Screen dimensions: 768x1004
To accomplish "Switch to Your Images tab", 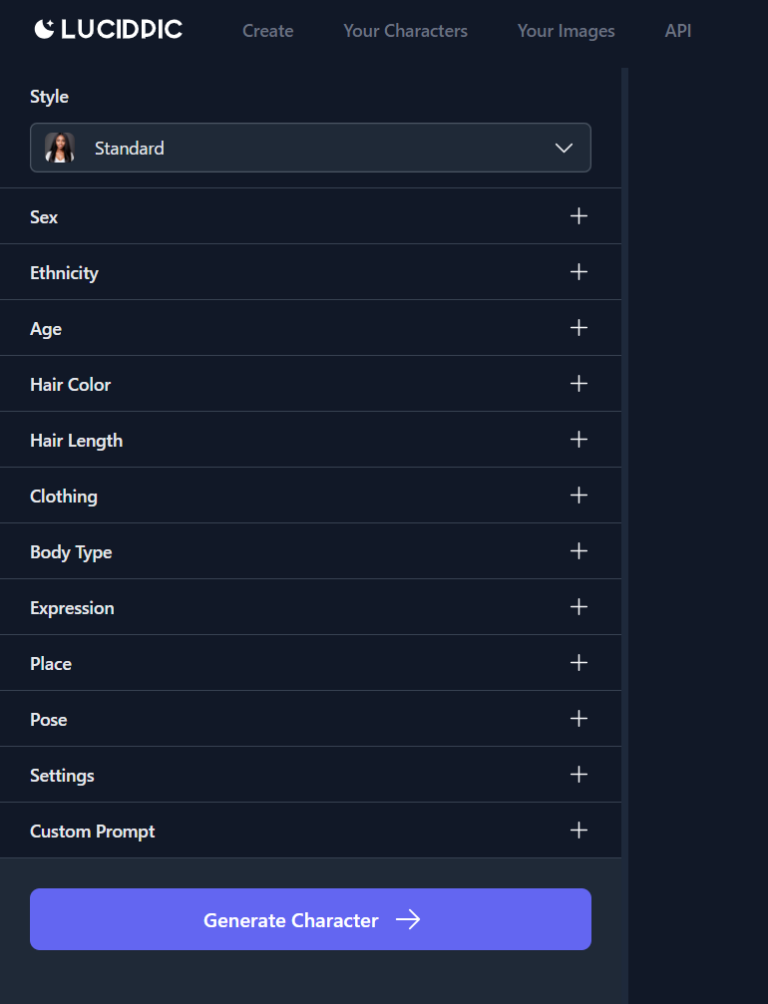I will pyautogui.click(x=566, y=31).
